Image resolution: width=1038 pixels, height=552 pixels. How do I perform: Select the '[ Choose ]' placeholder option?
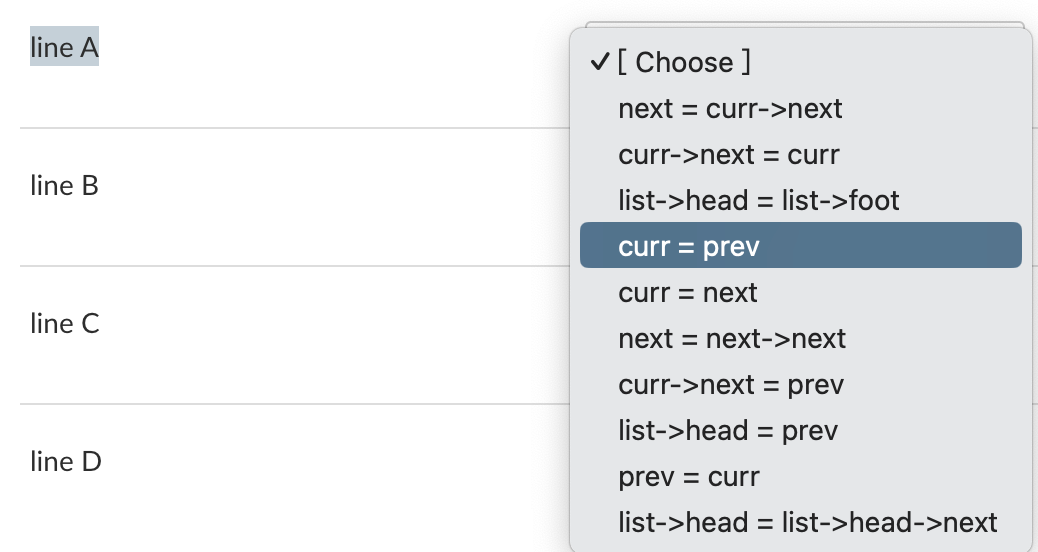(800, 62)
